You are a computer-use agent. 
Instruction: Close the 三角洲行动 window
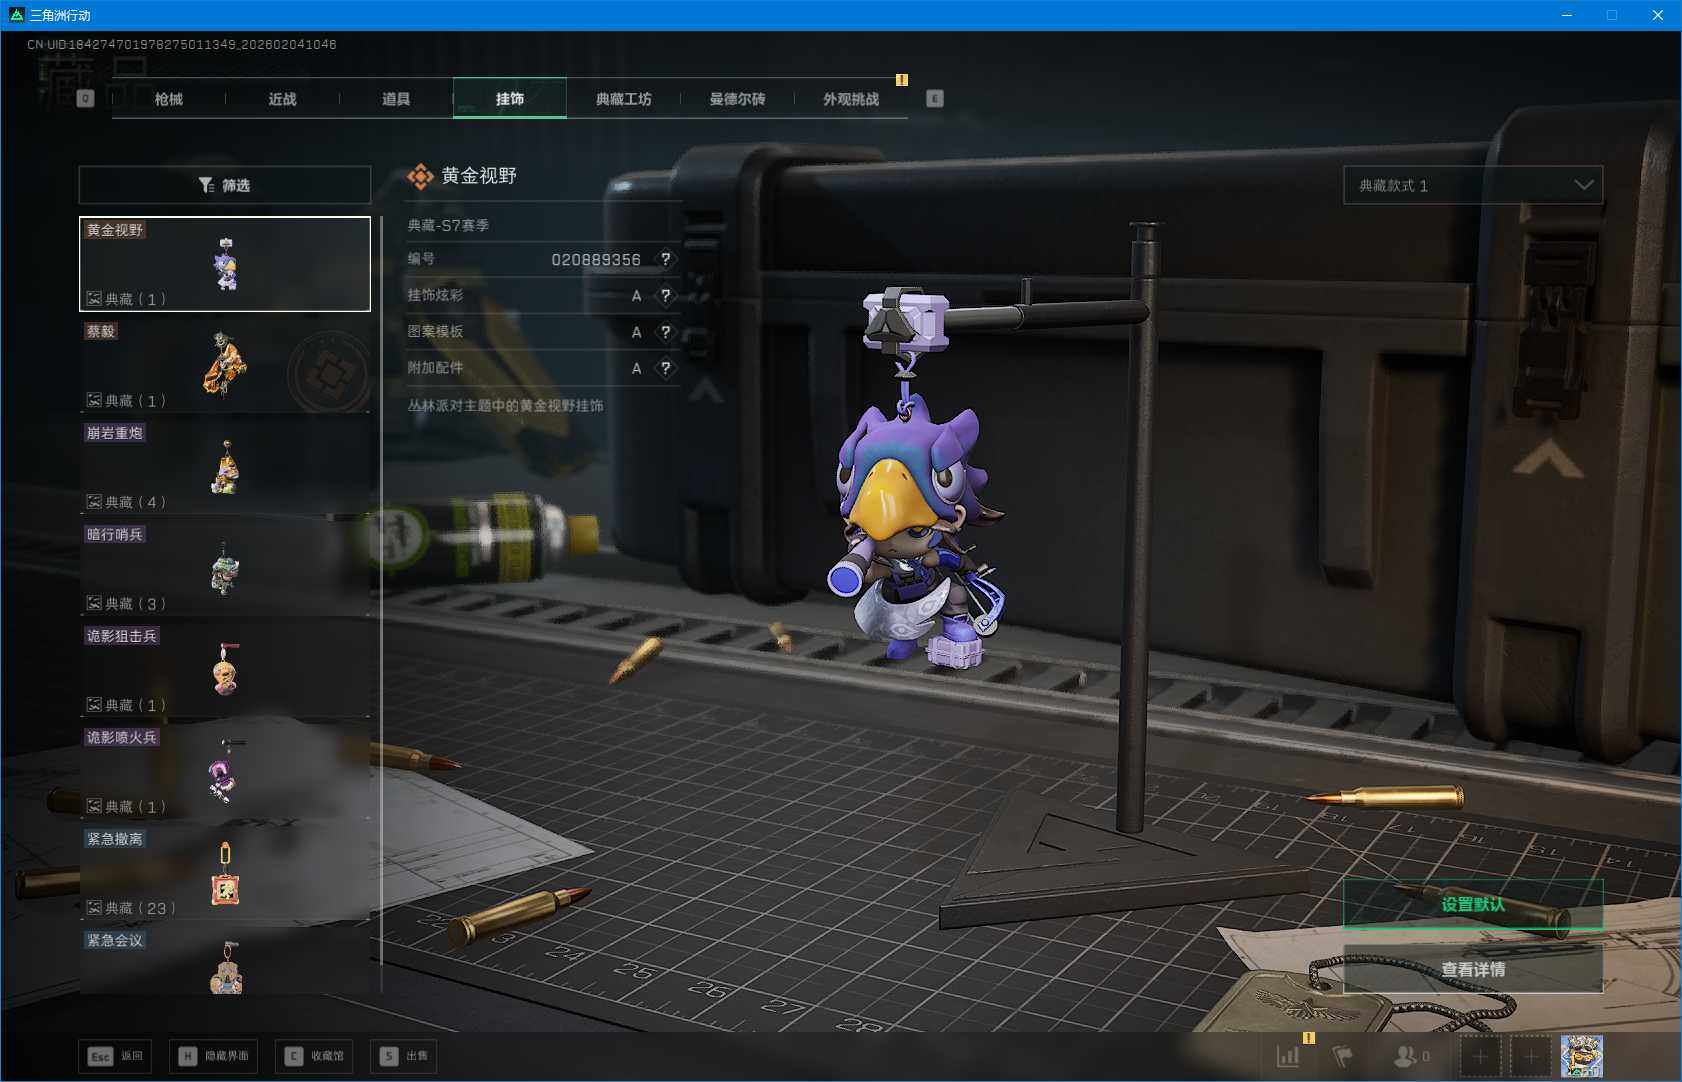tap(1658, 15)
